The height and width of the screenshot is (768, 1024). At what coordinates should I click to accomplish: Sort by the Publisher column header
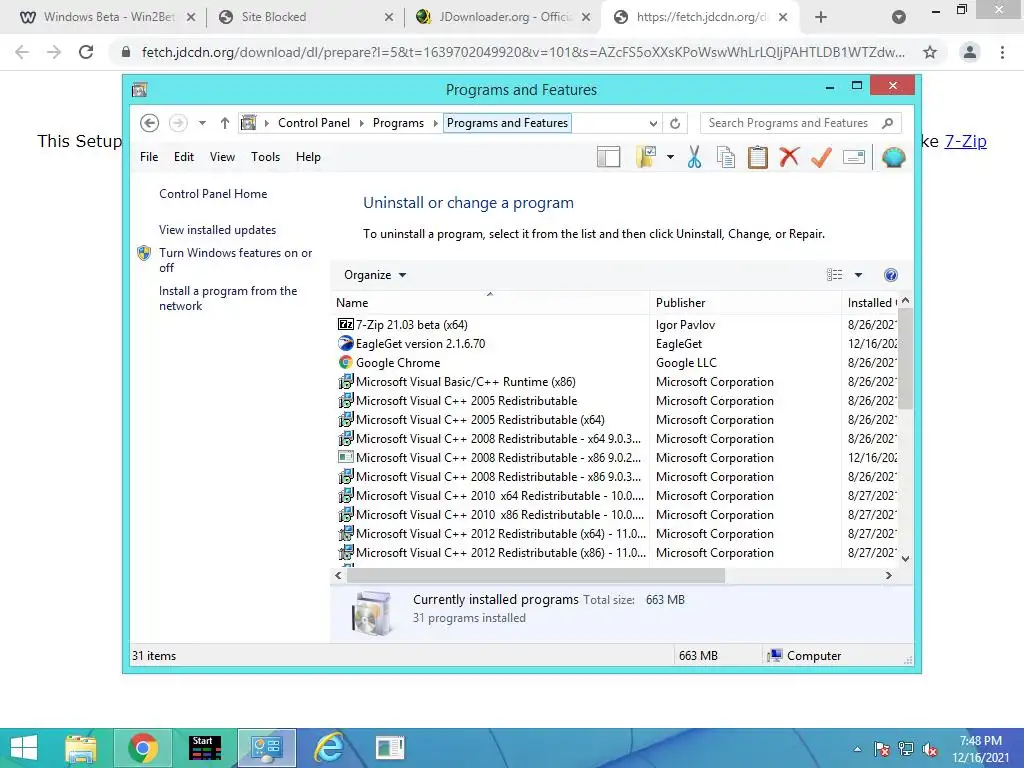(x=745, y=302)
